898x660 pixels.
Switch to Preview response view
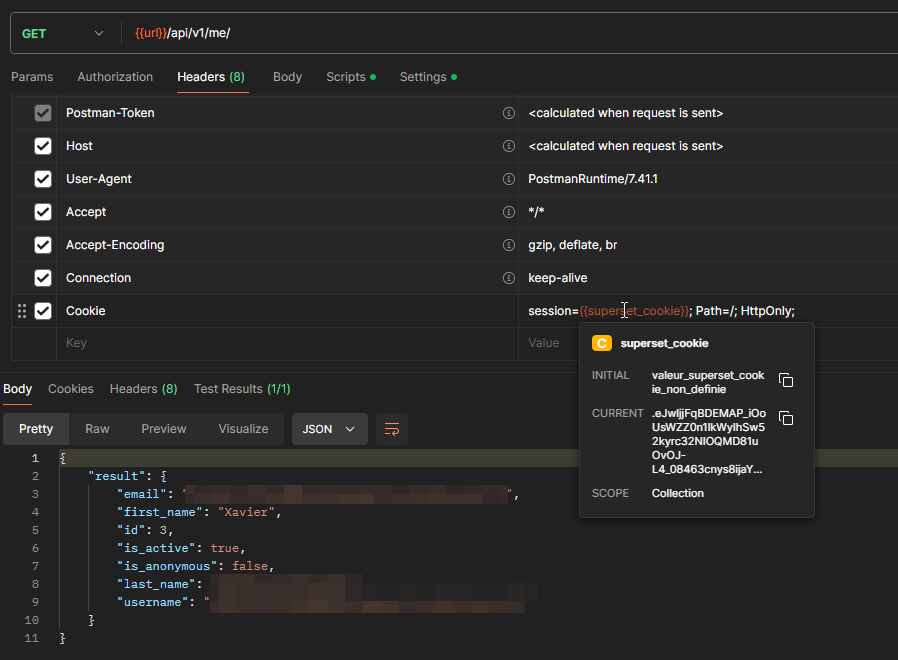164,429
